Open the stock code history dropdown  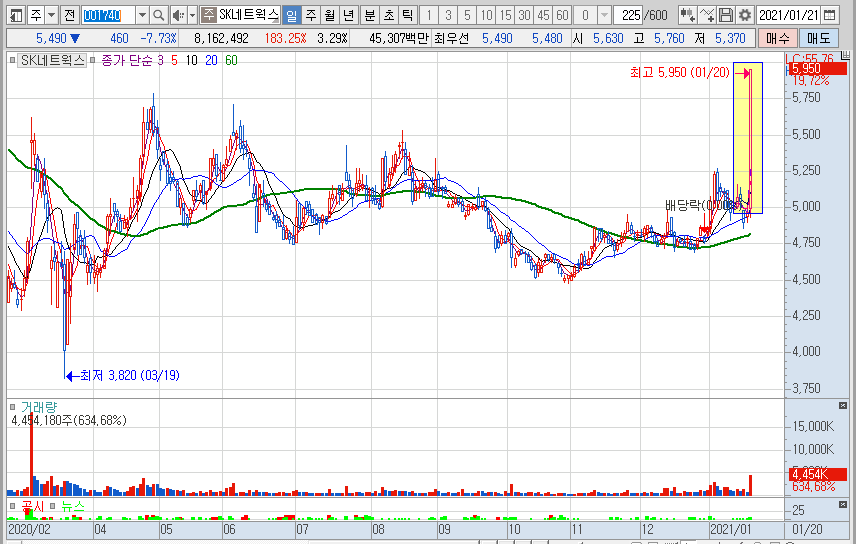[x=141, y=15]
